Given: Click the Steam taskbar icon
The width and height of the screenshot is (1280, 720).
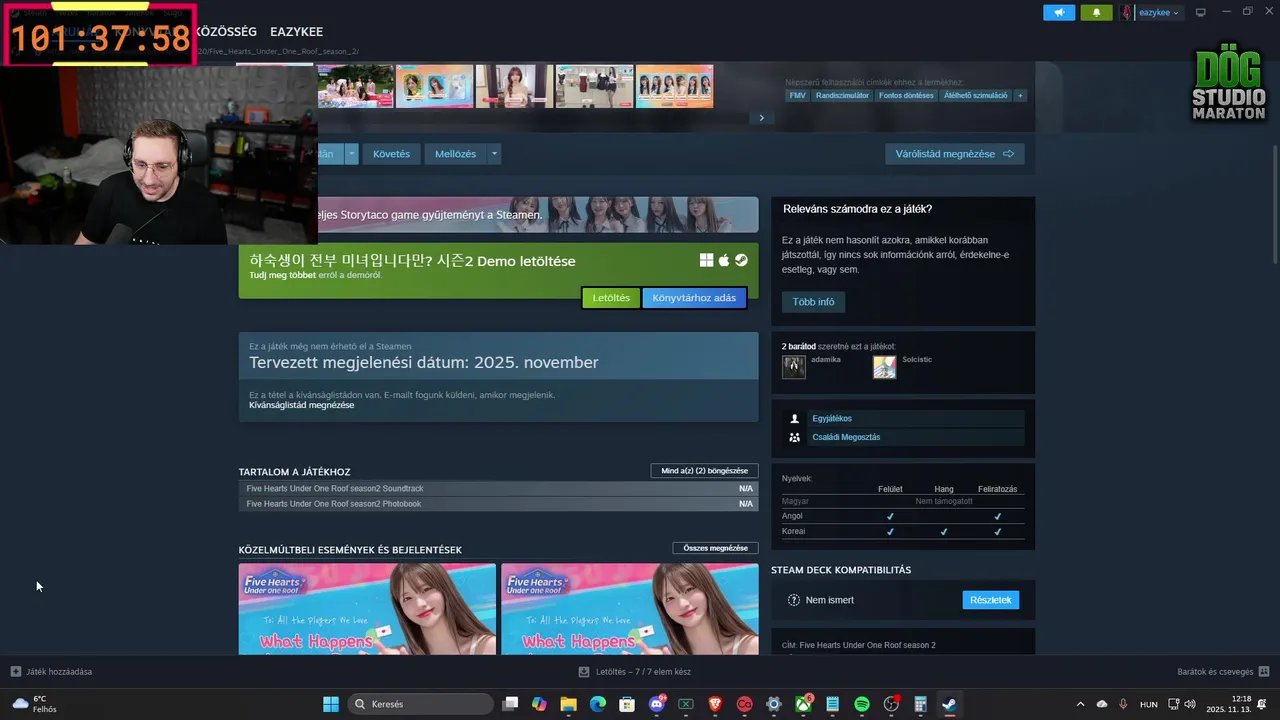Looking at the screenshot, I should [x=949, y=704].
